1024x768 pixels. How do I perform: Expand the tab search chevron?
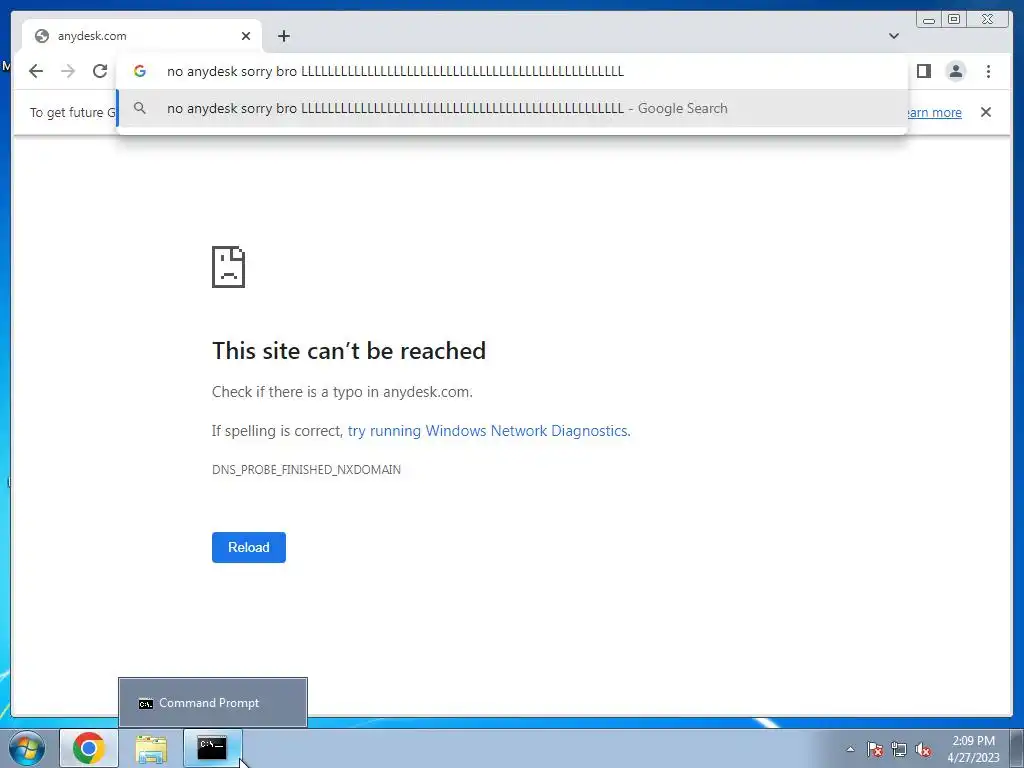coord(894,36)
